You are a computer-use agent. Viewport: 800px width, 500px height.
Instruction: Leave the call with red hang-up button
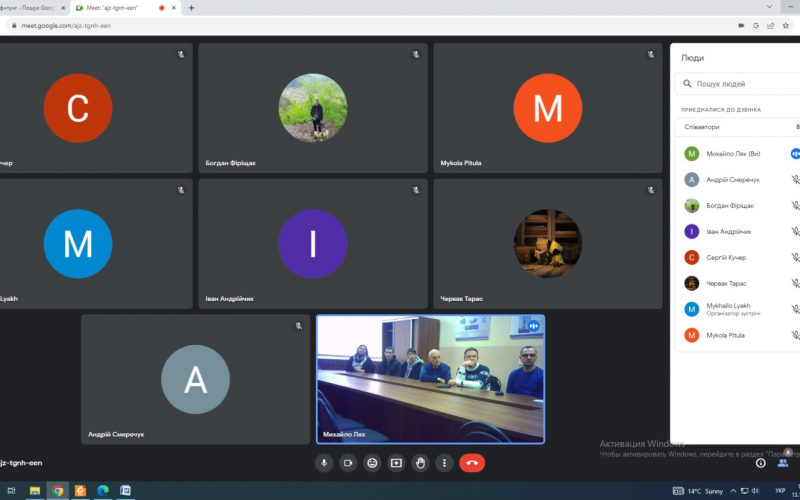coord(472,463)
